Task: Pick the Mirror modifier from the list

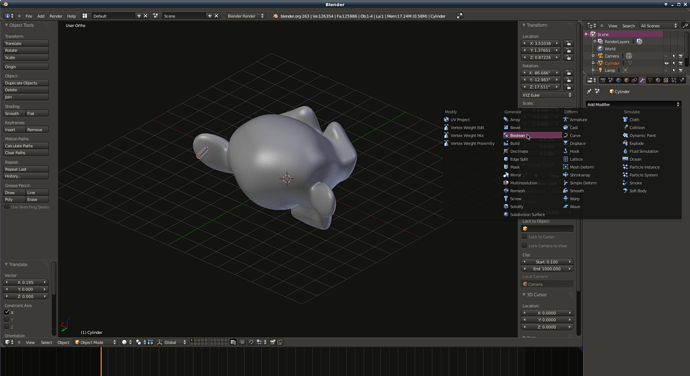Action: (x=515, y=175)
